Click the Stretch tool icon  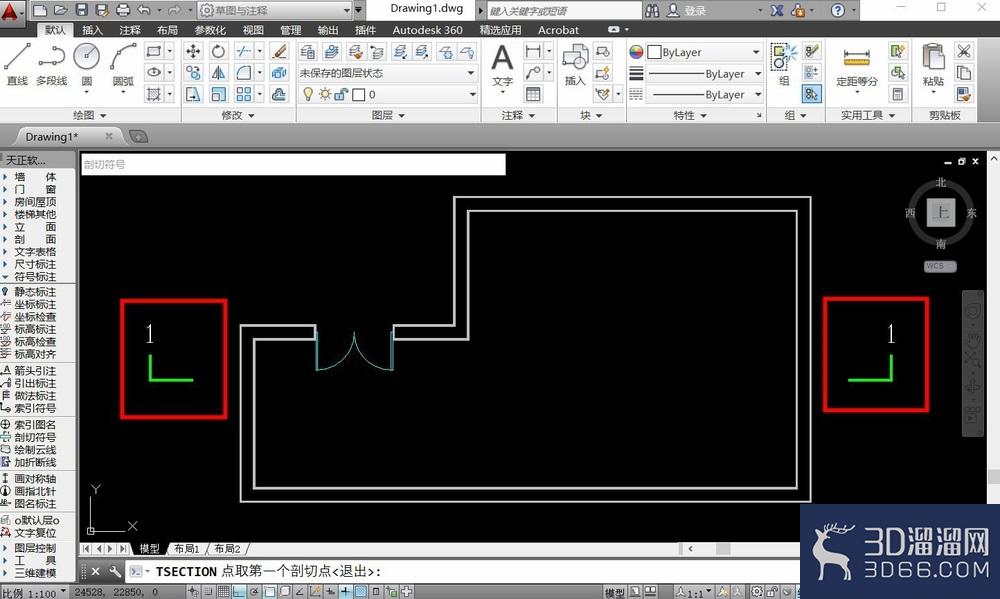(193, 94)
